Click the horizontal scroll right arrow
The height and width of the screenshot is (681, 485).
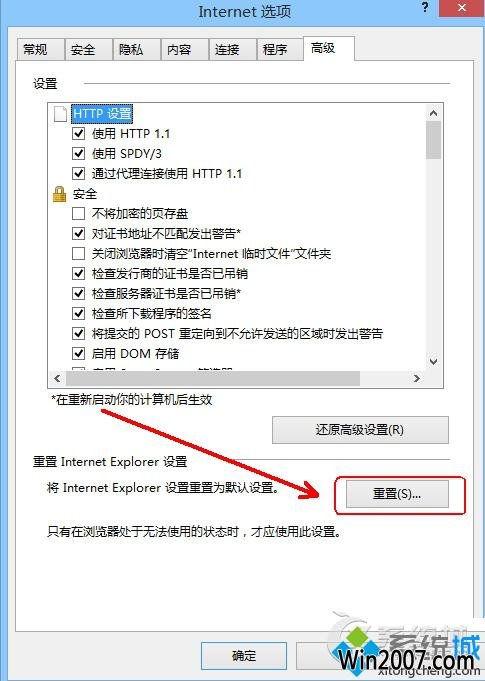pos(416,378)
